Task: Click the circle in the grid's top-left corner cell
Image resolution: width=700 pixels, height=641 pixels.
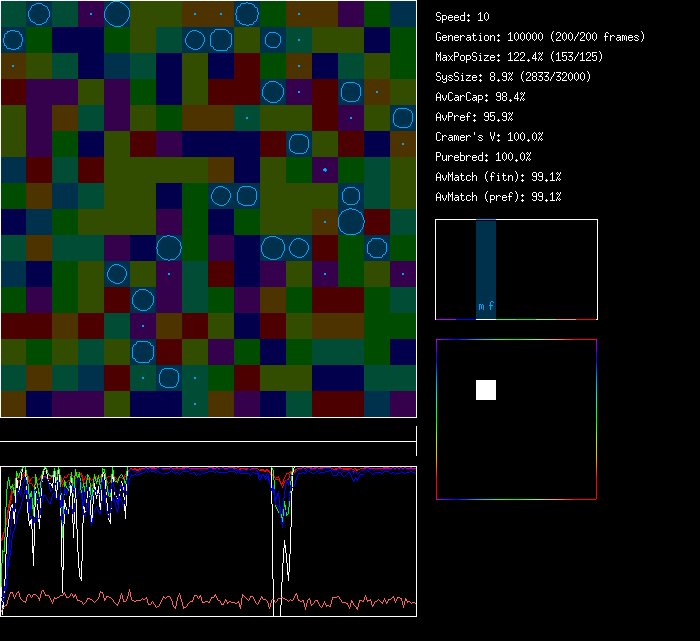Action: click(39, 14)
